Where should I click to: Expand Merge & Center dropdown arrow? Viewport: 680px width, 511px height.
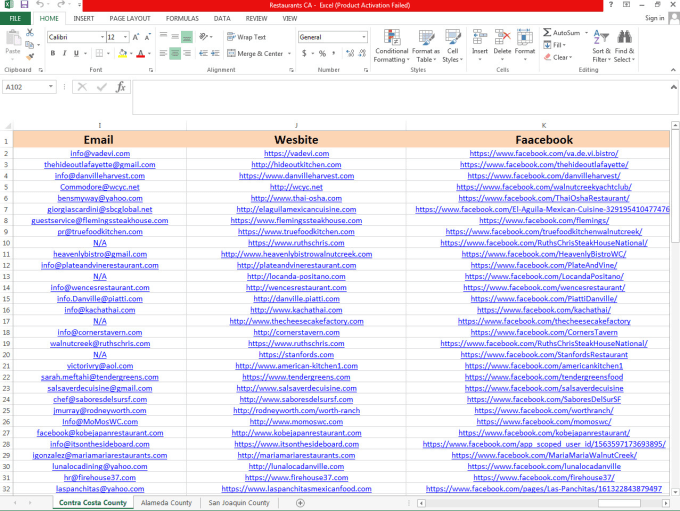tap(289, 54)
